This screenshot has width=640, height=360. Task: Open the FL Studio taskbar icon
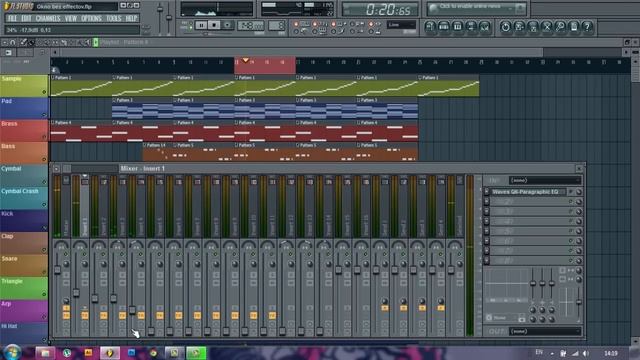[110, 353]
